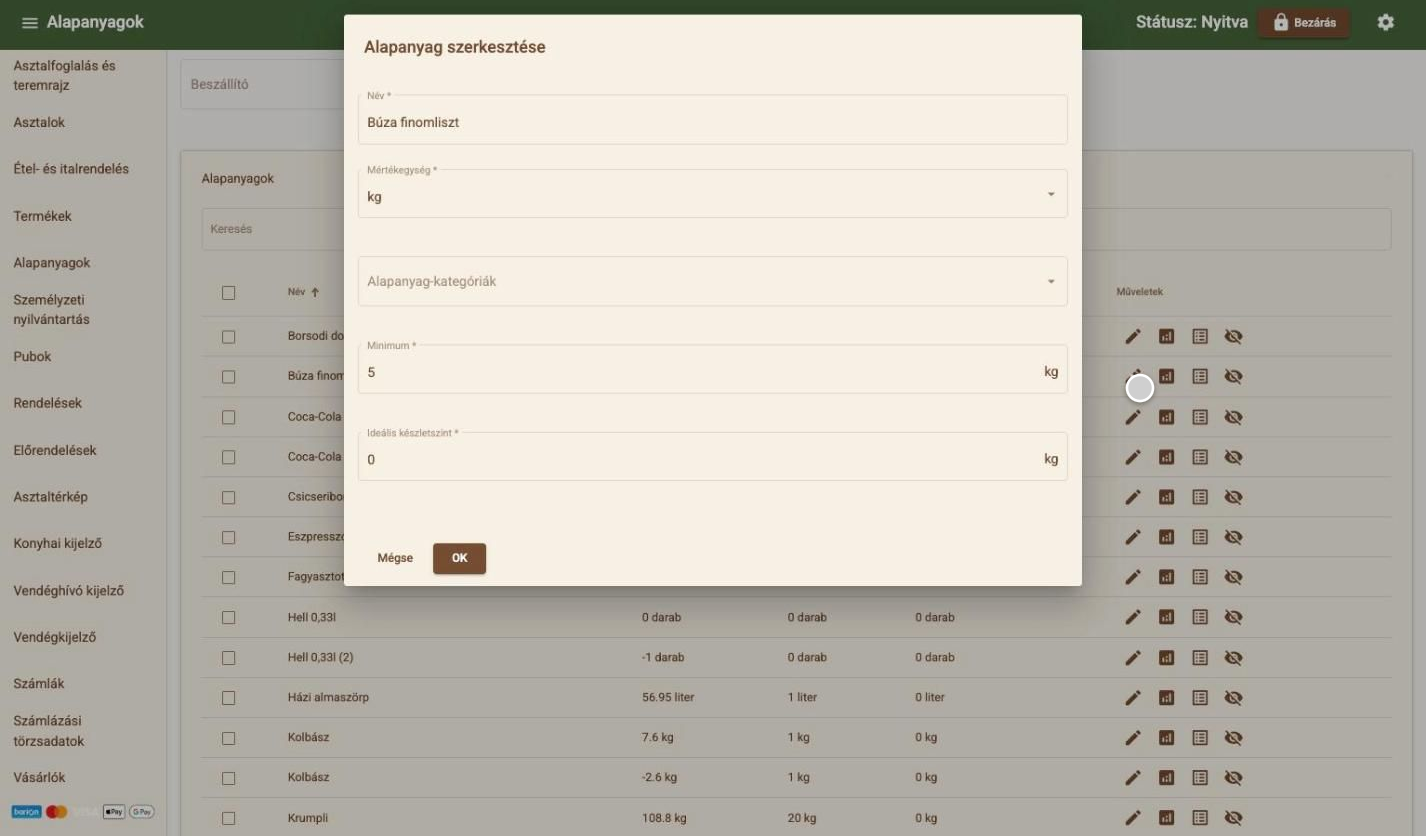Open the Beszállító supplier selector
The image size is (1426, 836).
click(x=262, y=84)
